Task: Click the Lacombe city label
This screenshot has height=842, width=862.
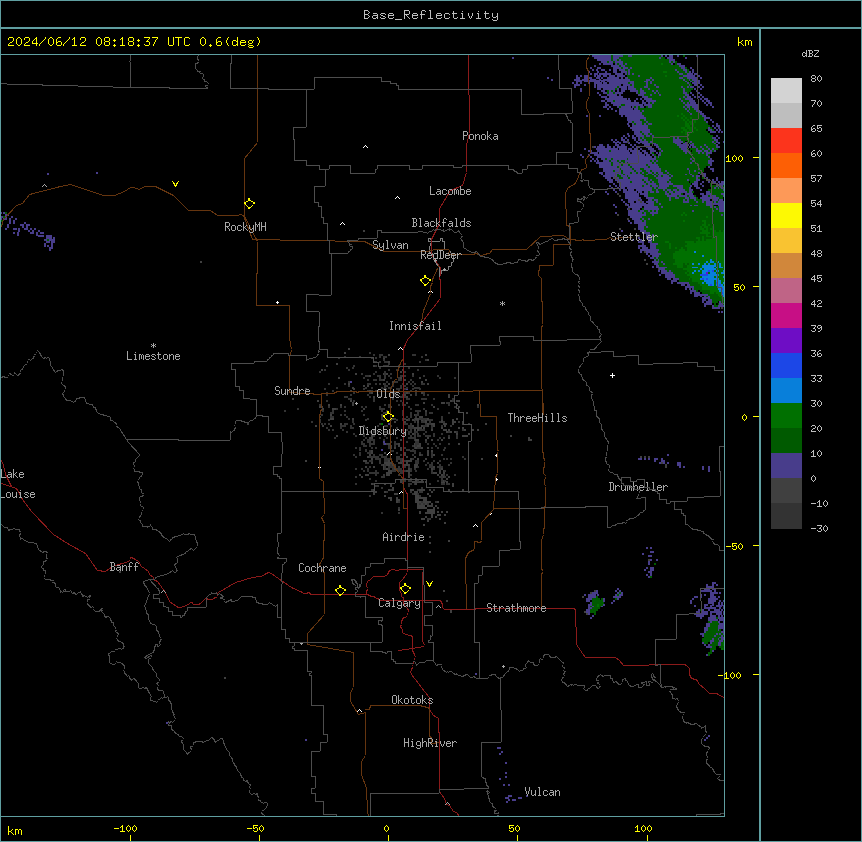Action: [450, 191]
